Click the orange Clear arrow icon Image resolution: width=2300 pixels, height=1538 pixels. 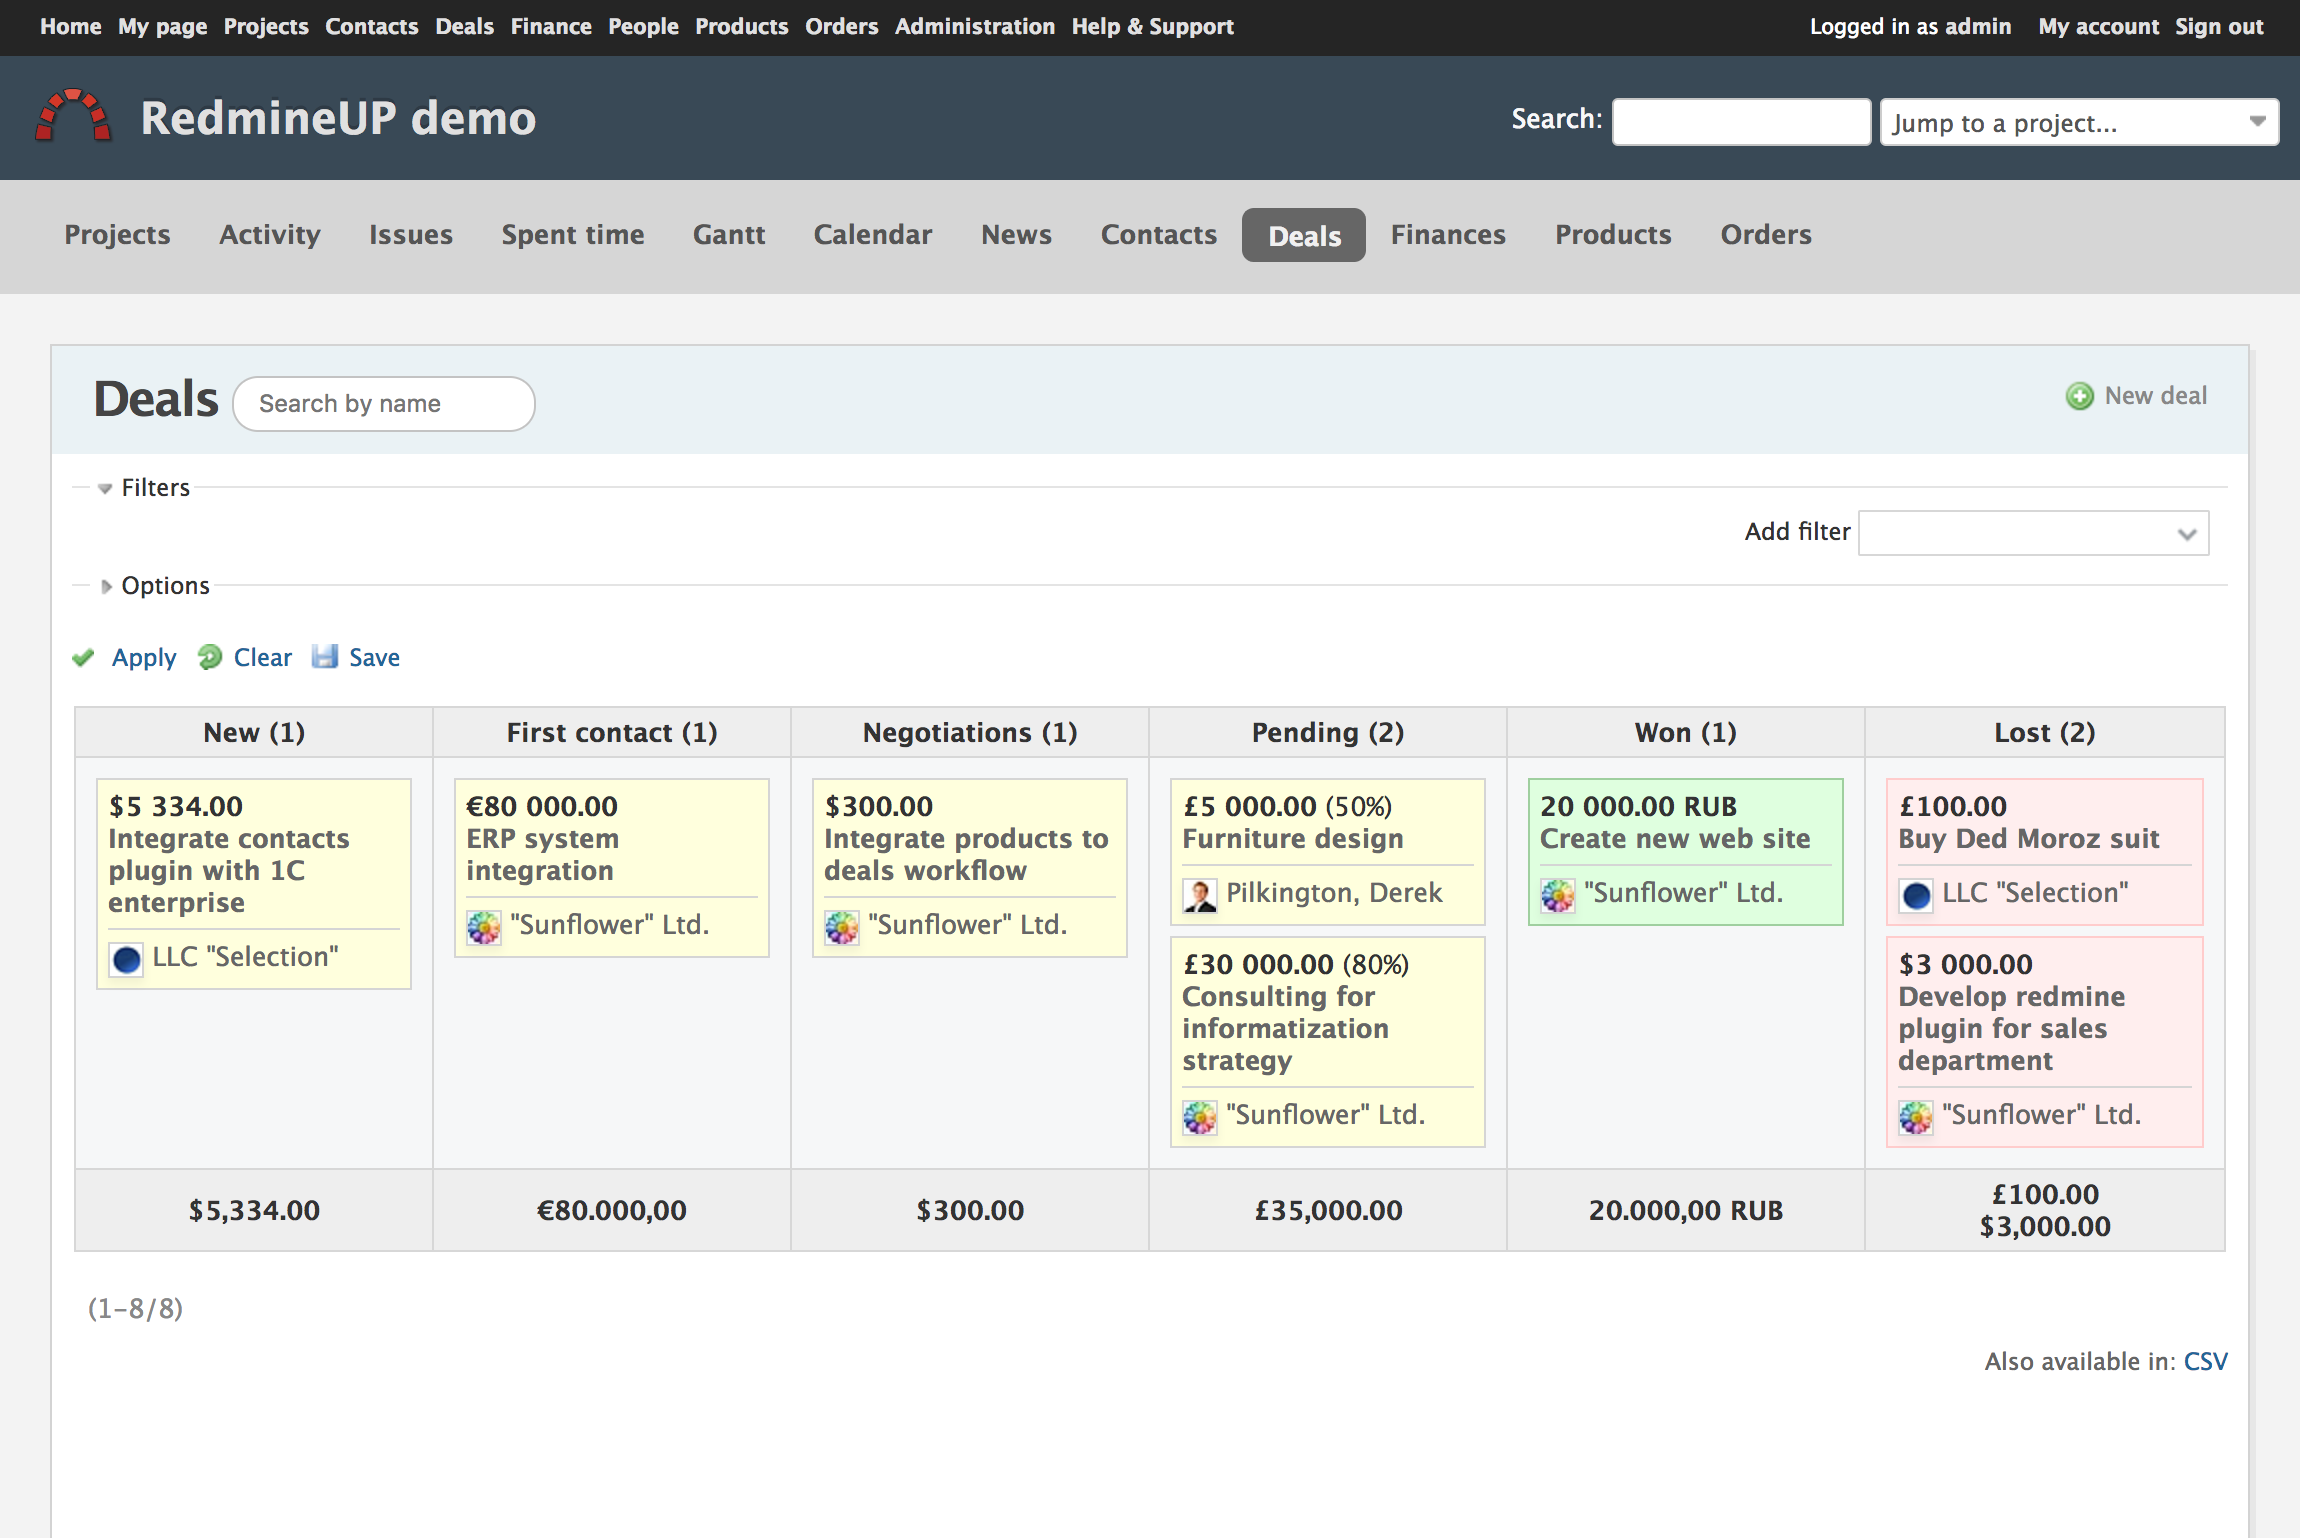click(210, 657)
